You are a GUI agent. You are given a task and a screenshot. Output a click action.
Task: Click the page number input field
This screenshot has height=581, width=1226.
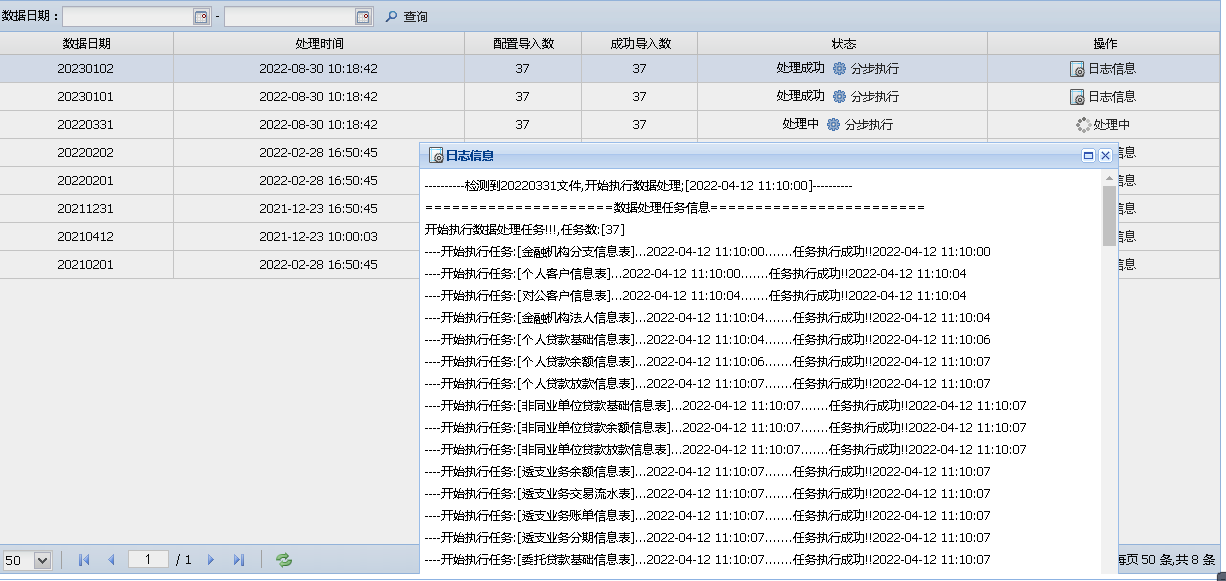point(148,560)
